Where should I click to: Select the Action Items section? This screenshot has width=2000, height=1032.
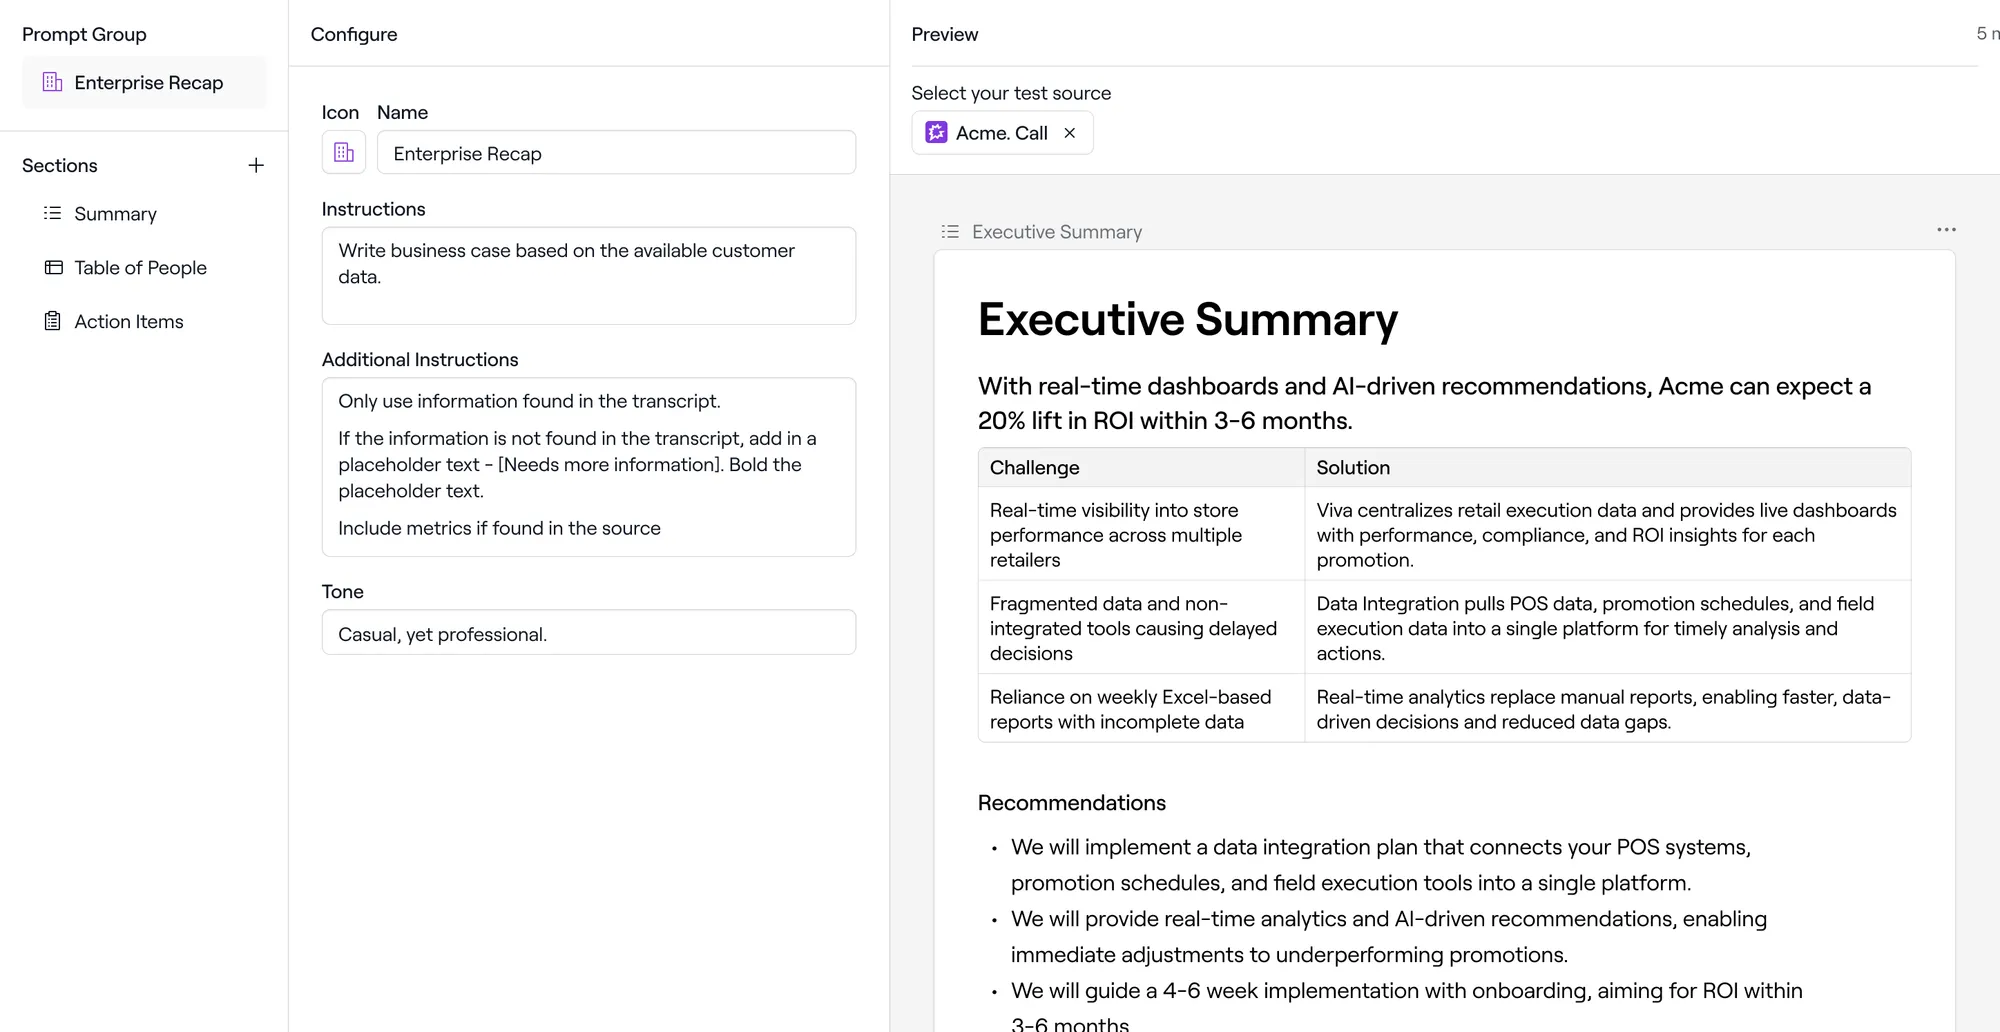pos(129,322)
